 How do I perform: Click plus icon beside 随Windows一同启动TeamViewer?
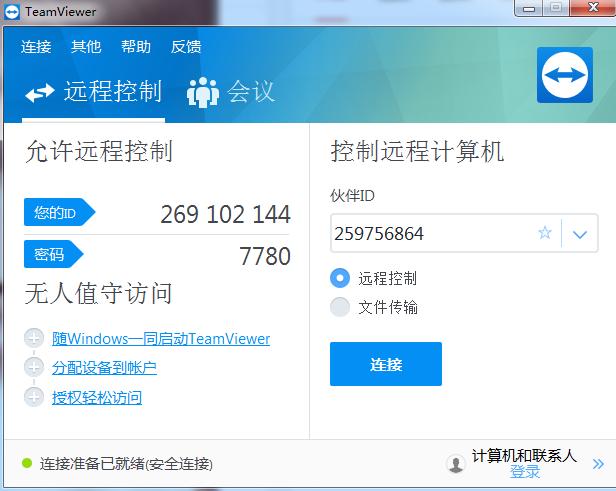(34, 338)
